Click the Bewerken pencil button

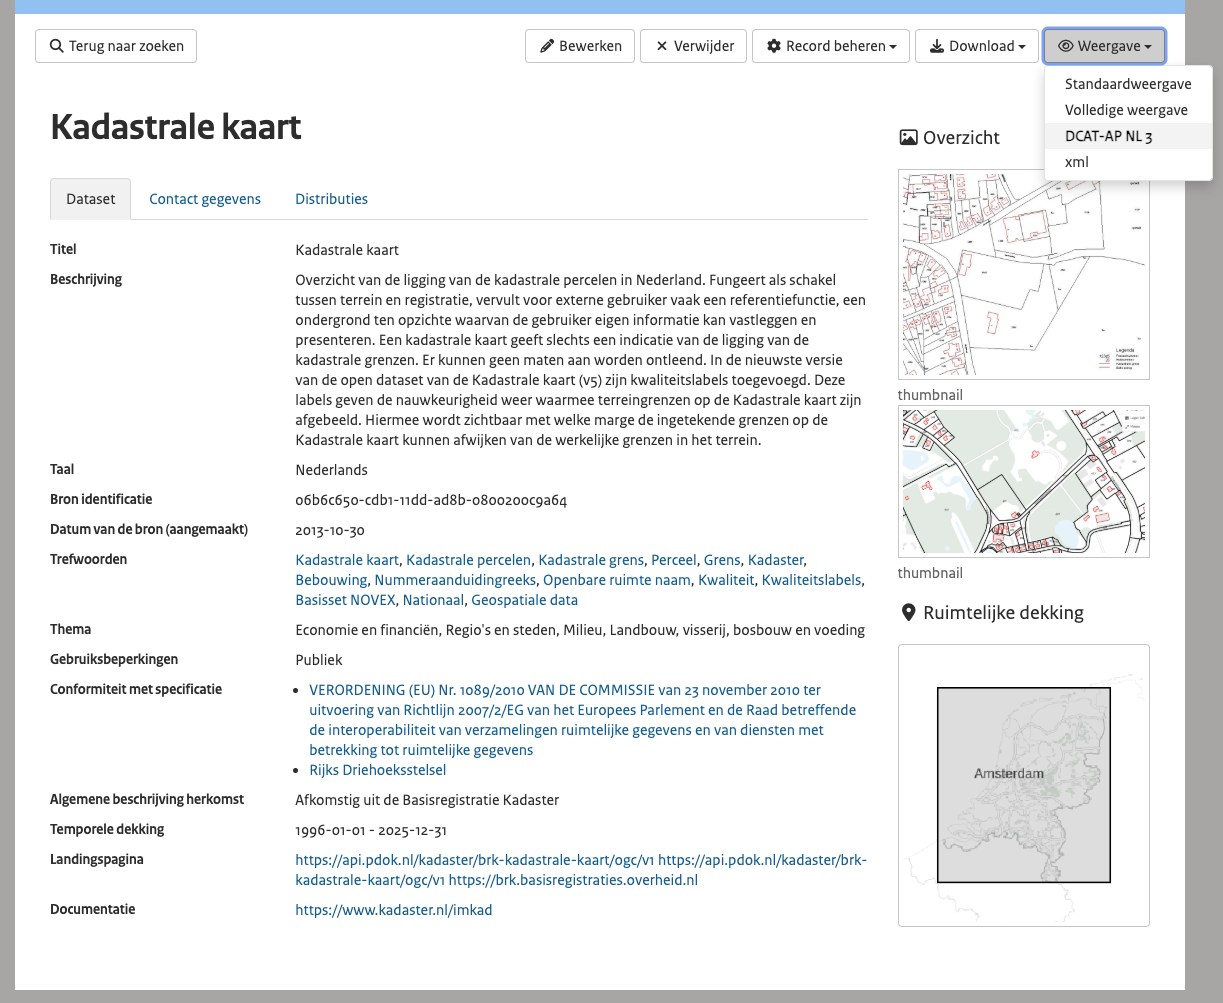pos(580,46)
